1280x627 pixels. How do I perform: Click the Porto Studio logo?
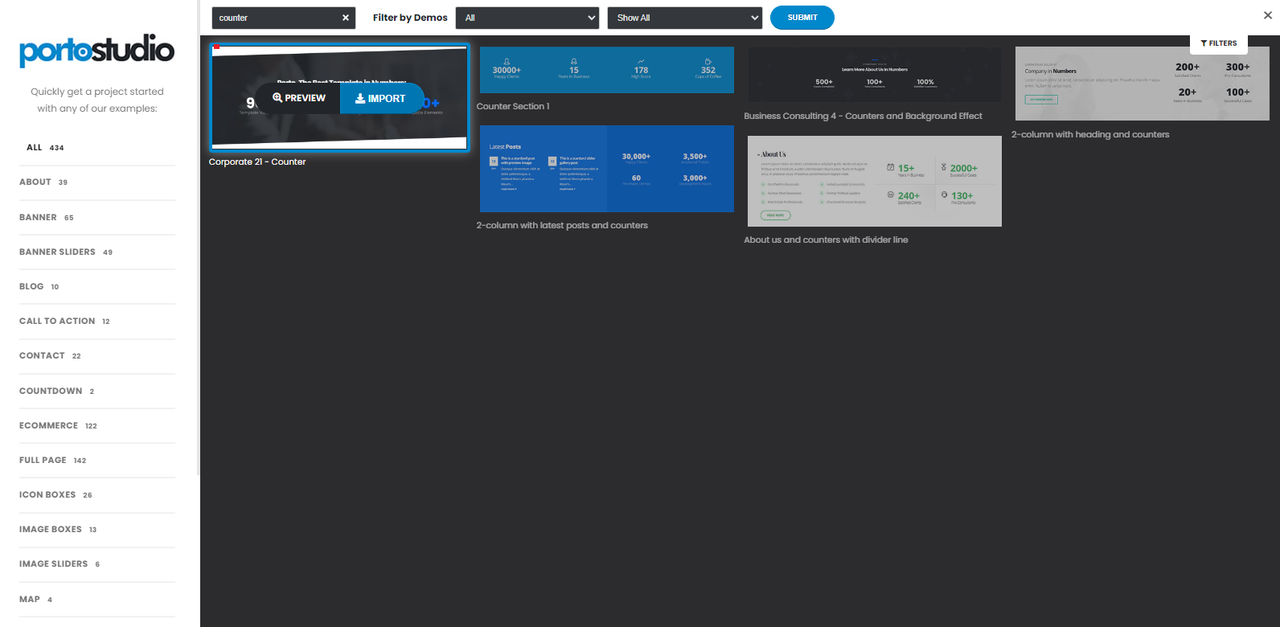coord(97,51)
